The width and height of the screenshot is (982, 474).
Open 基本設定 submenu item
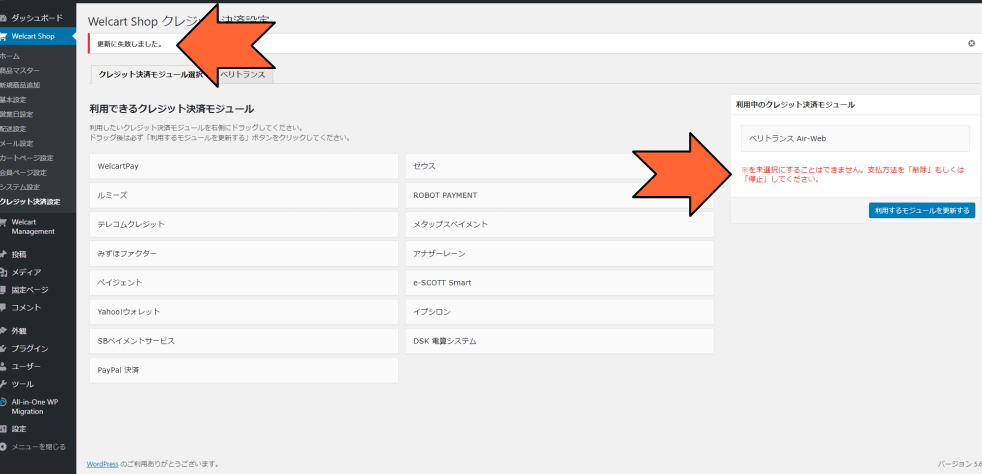coord(13,100)
